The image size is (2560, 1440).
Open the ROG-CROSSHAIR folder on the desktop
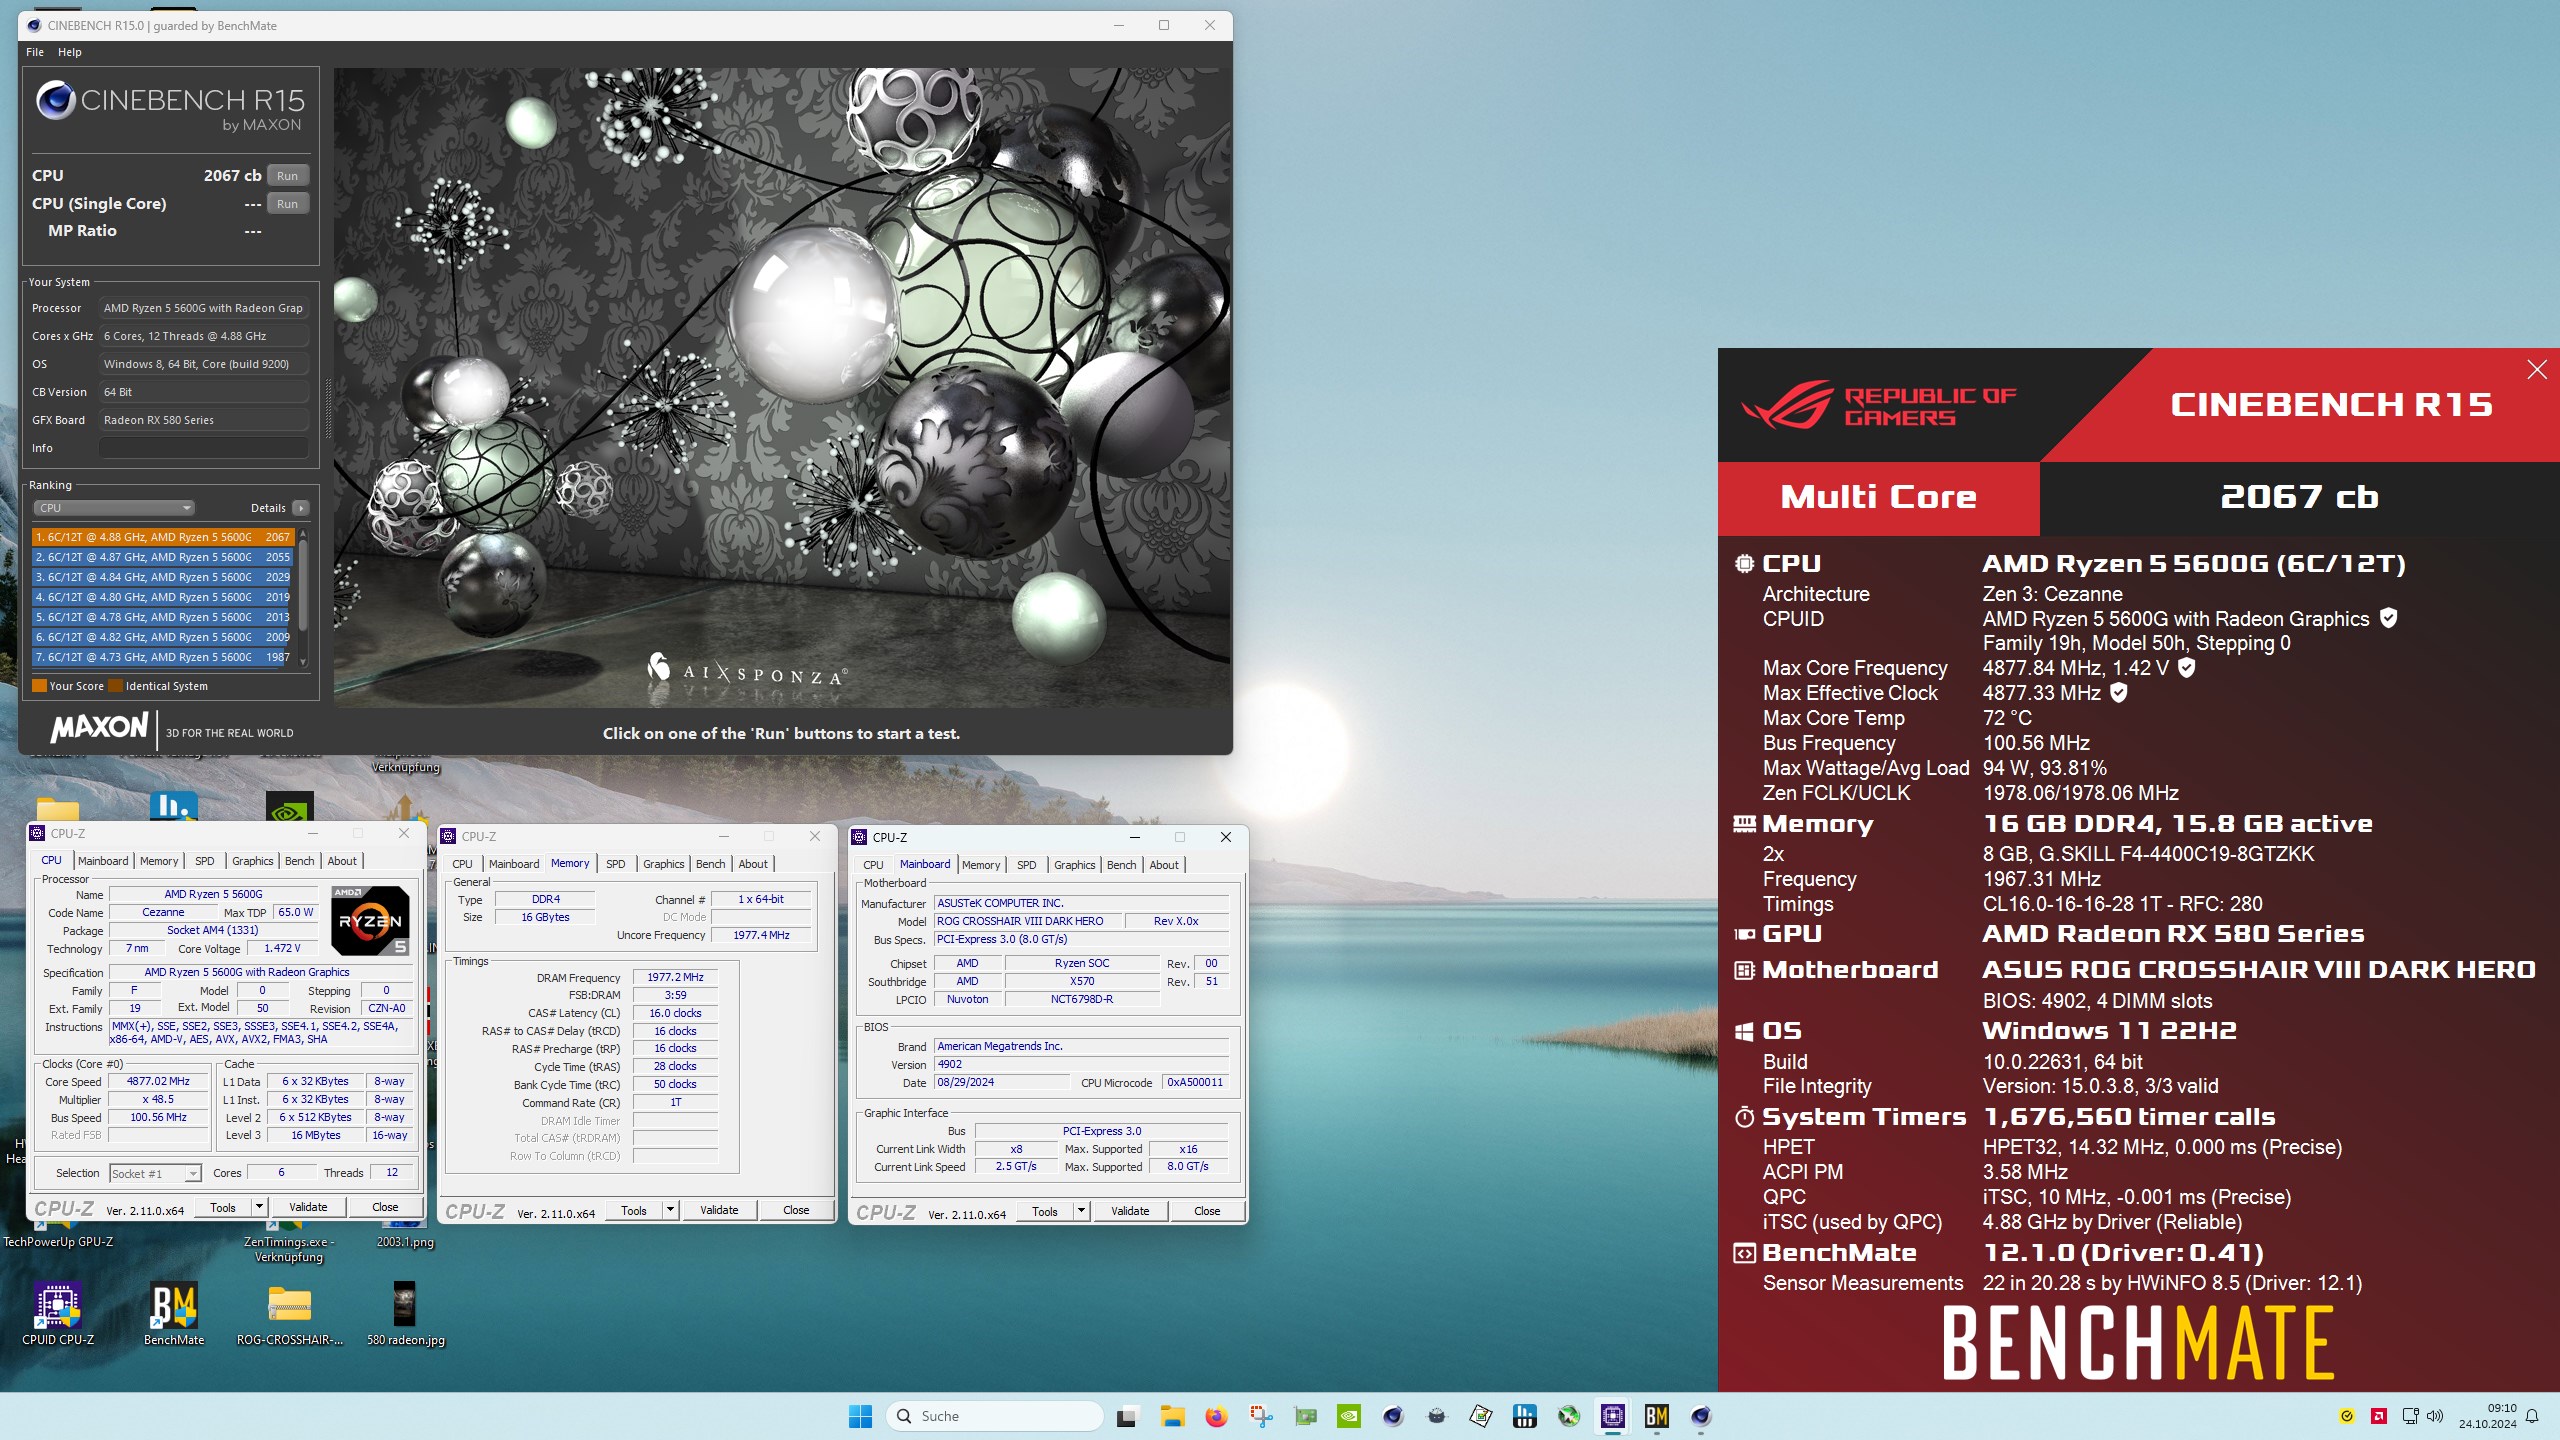tap(290, 1314)
